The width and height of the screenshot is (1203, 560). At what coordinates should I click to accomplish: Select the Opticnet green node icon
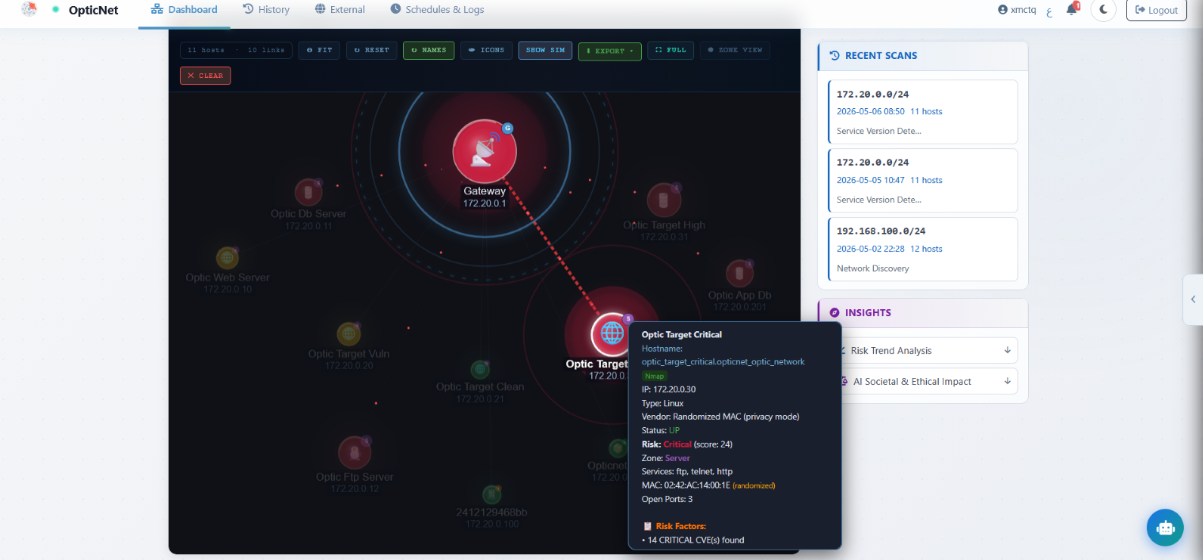coord(619,448)
